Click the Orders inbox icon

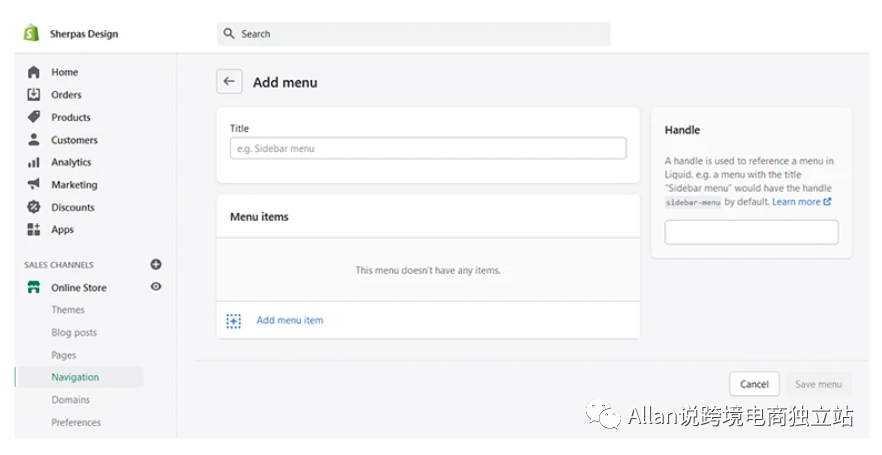(34, 94)
